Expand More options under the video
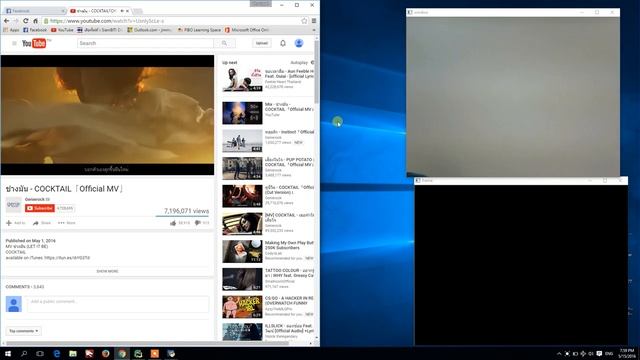 (x=67, y=223)
